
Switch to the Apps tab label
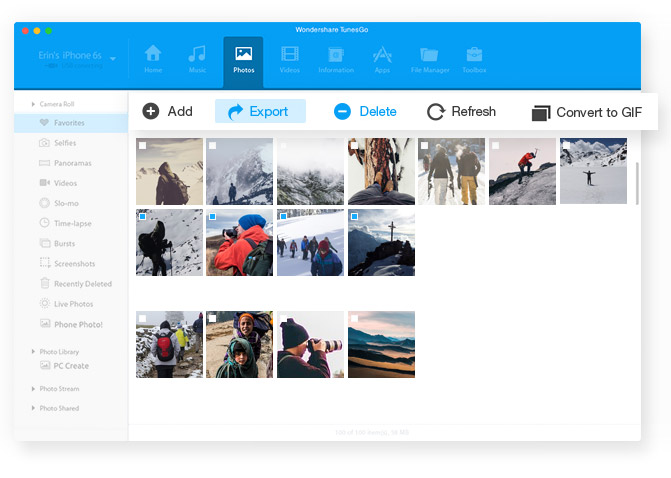point(382,70)
